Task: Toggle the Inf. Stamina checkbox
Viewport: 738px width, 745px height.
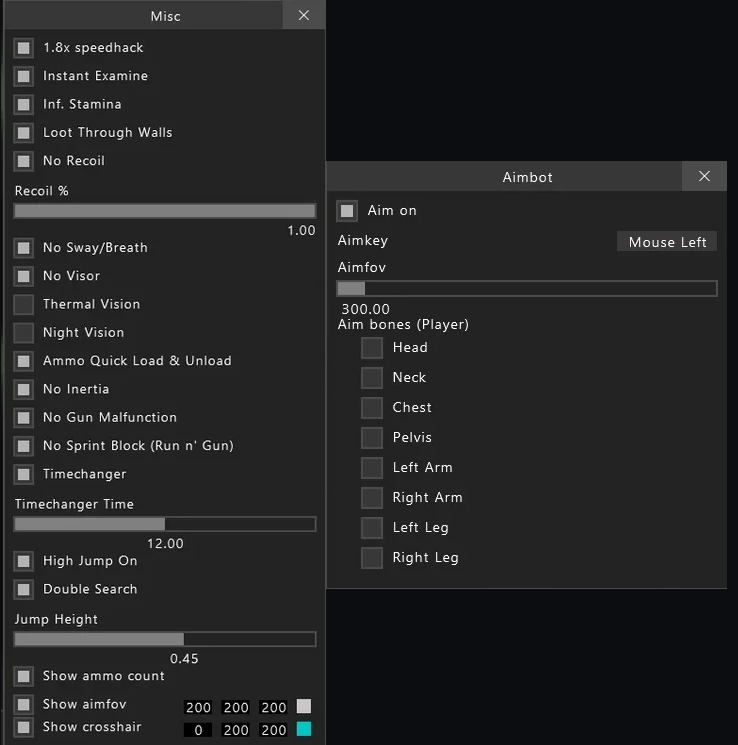Action: [23, 105]
